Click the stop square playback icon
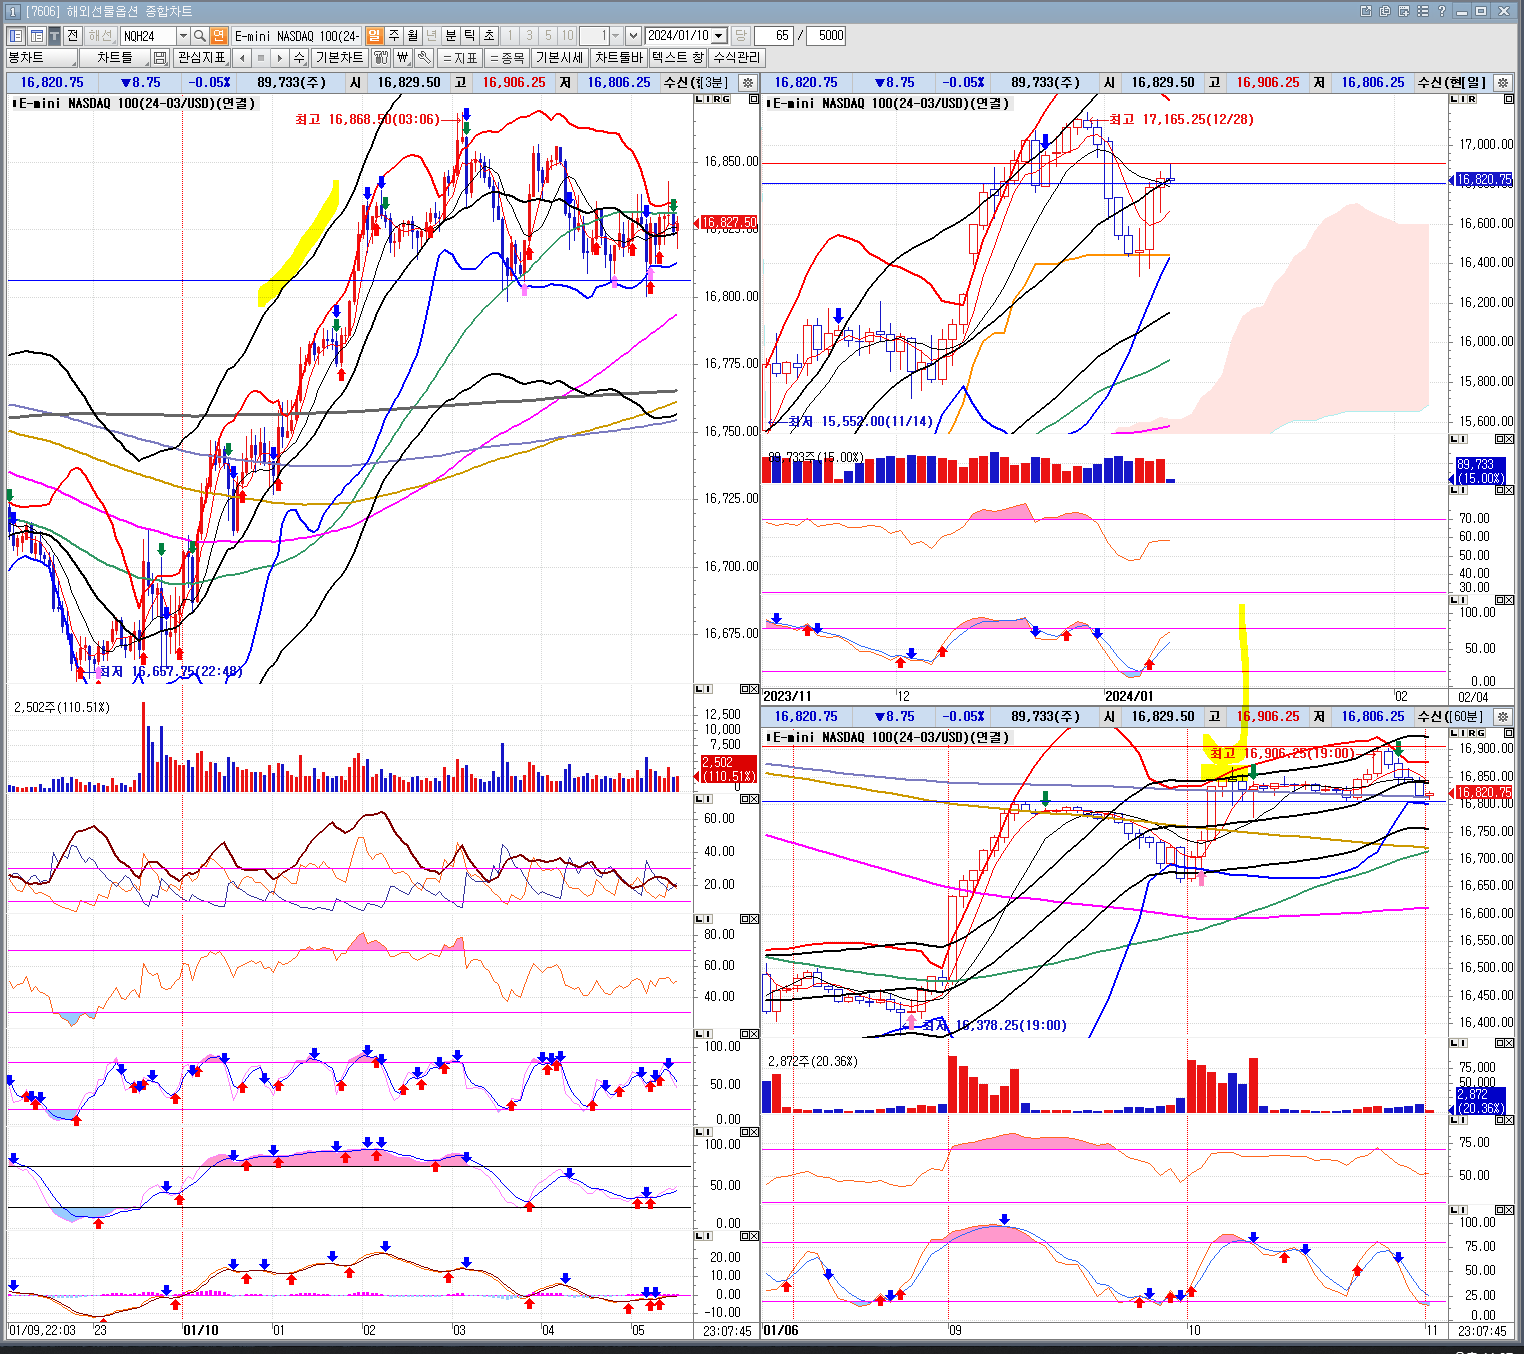This screenshot has width=1524, height=1354. click(261, 58)
